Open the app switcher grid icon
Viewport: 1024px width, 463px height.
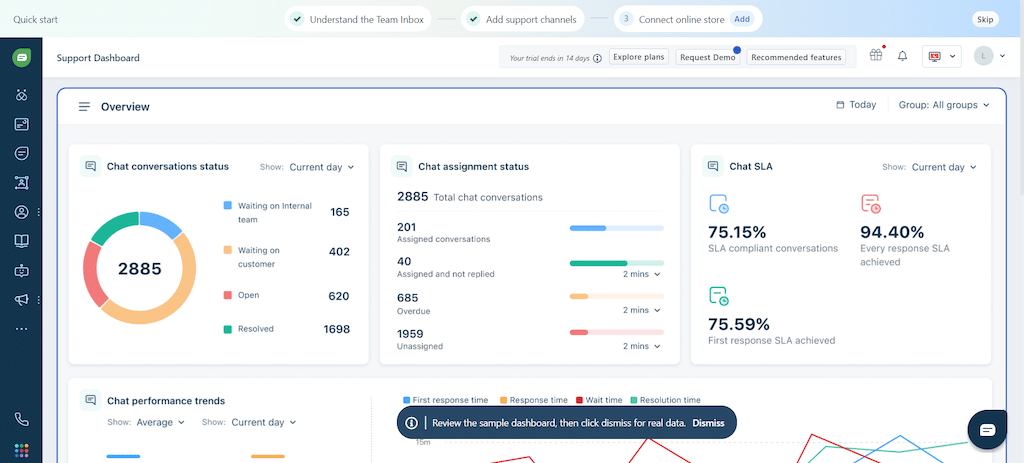tap(21, 450)
